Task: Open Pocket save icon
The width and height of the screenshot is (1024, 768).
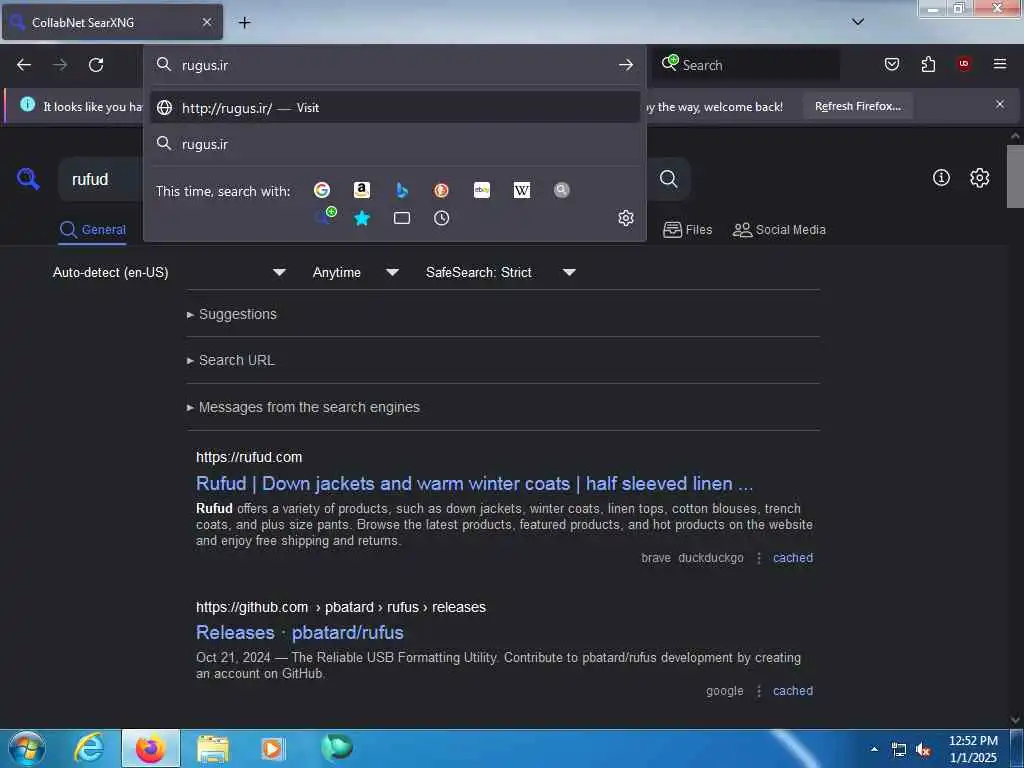Action: (x=891, y=64)
